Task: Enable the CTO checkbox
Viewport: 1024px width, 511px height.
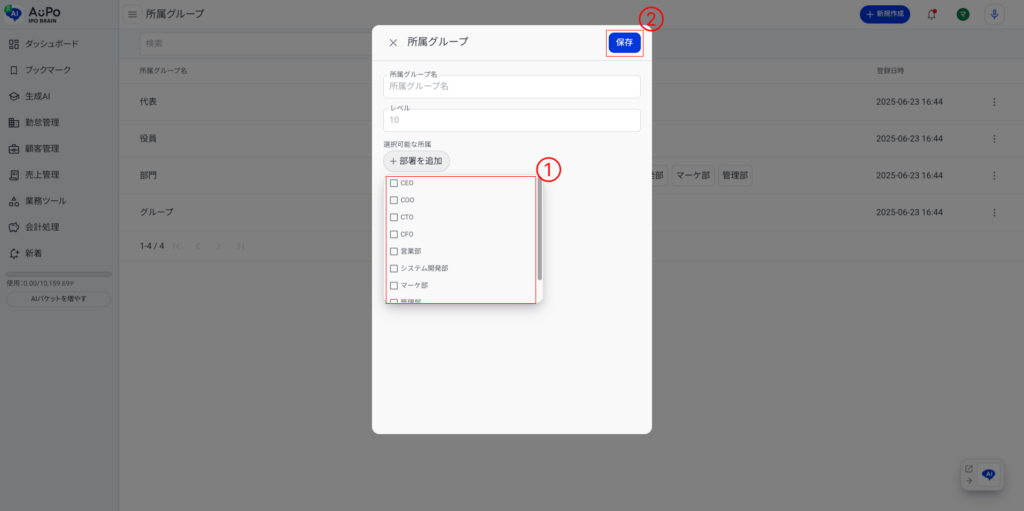Action: click(x=394, y=217)
